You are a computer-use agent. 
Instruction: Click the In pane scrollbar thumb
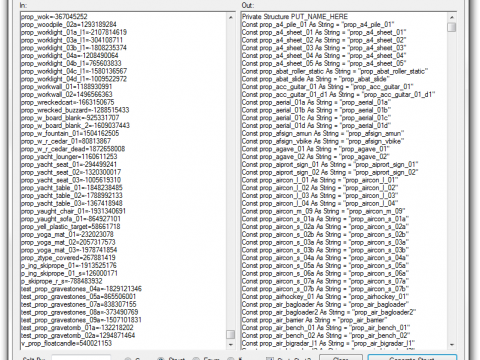[x=230, y=334]
